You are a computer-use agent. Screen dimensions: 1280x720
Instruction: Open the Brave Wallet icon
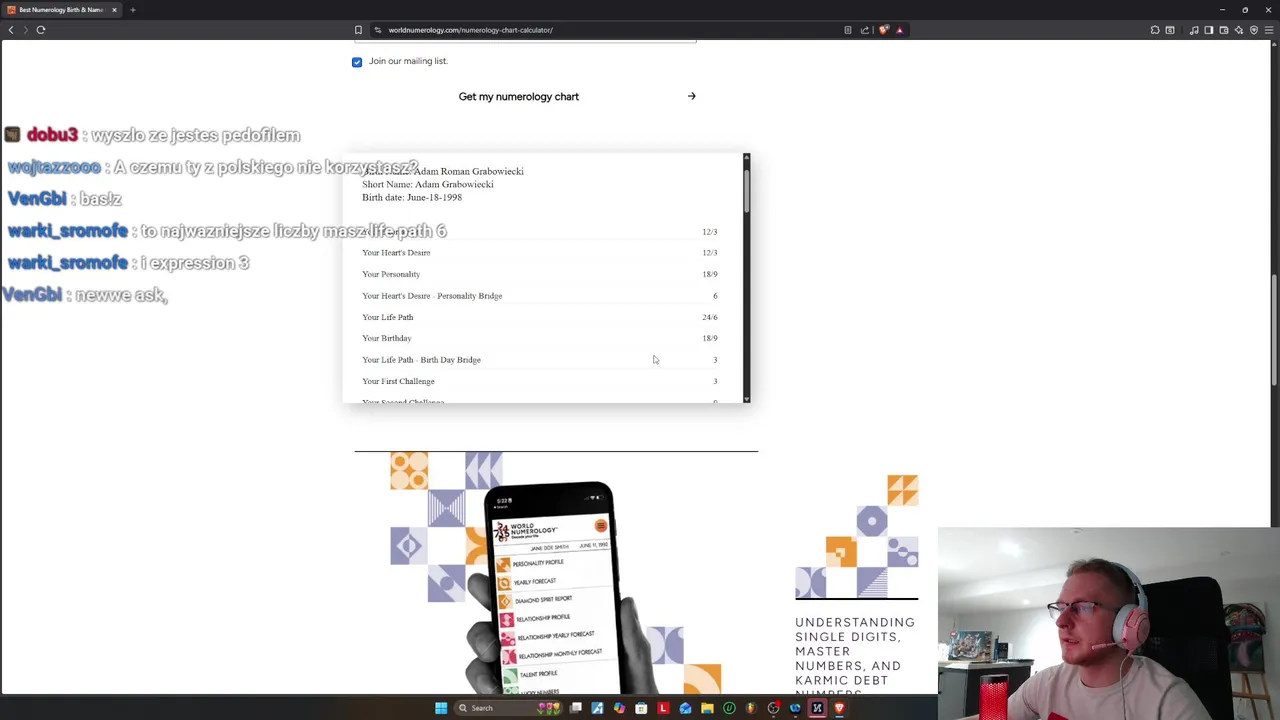[x=1224, y=30]
